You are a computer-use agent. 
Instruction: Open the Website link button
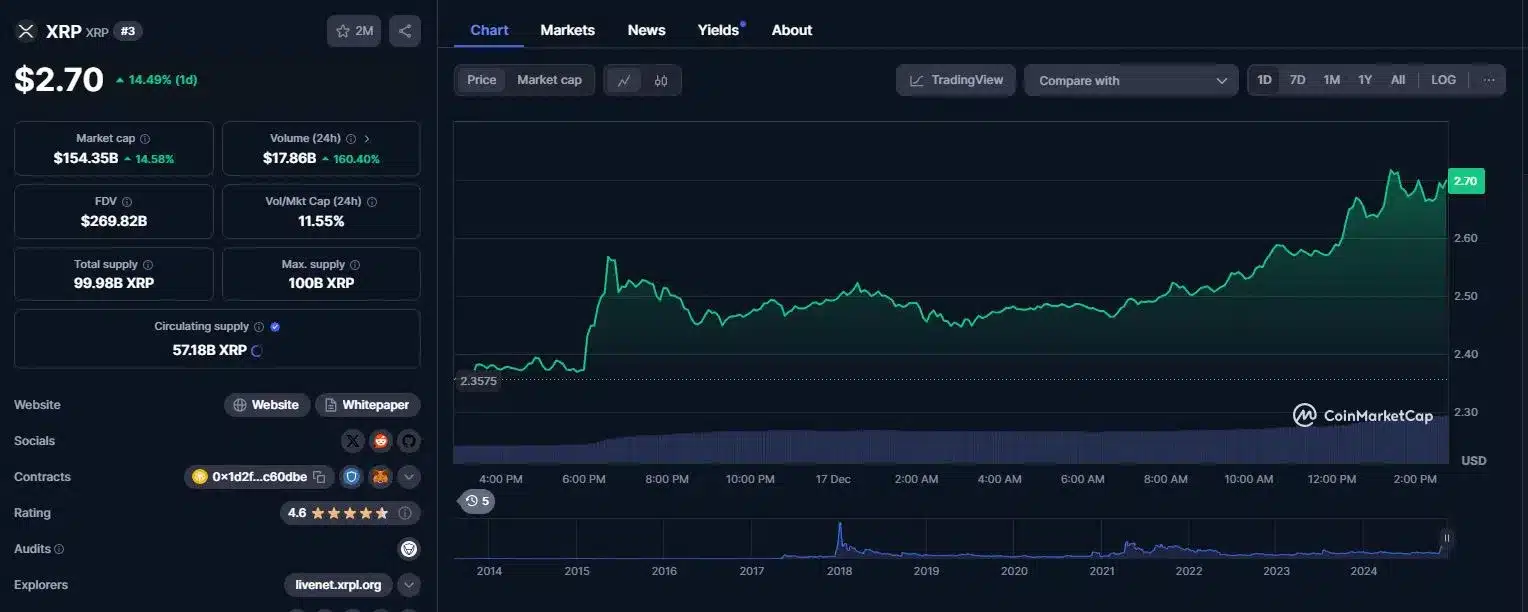point(267,405)
